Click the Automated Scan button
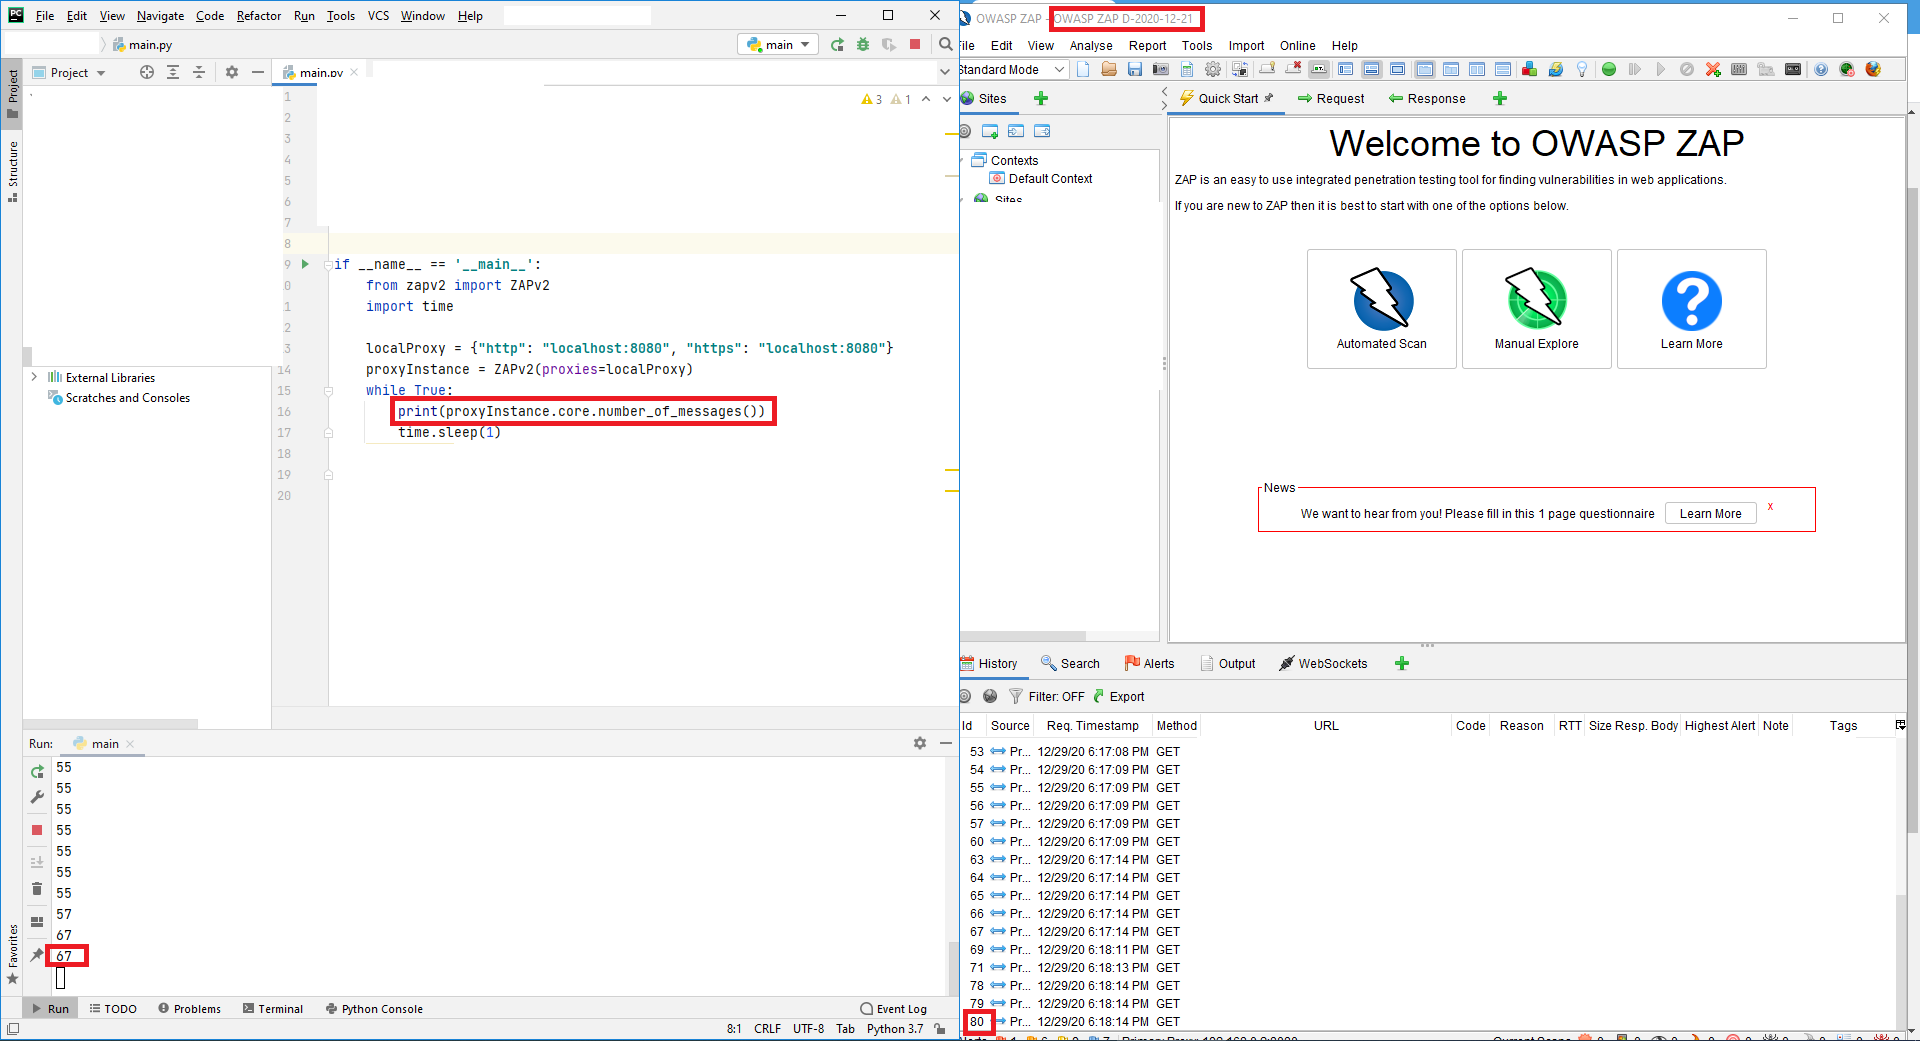Image resolution: width=1920 pixels, height=1041 pixels. tap(1381, 308)
